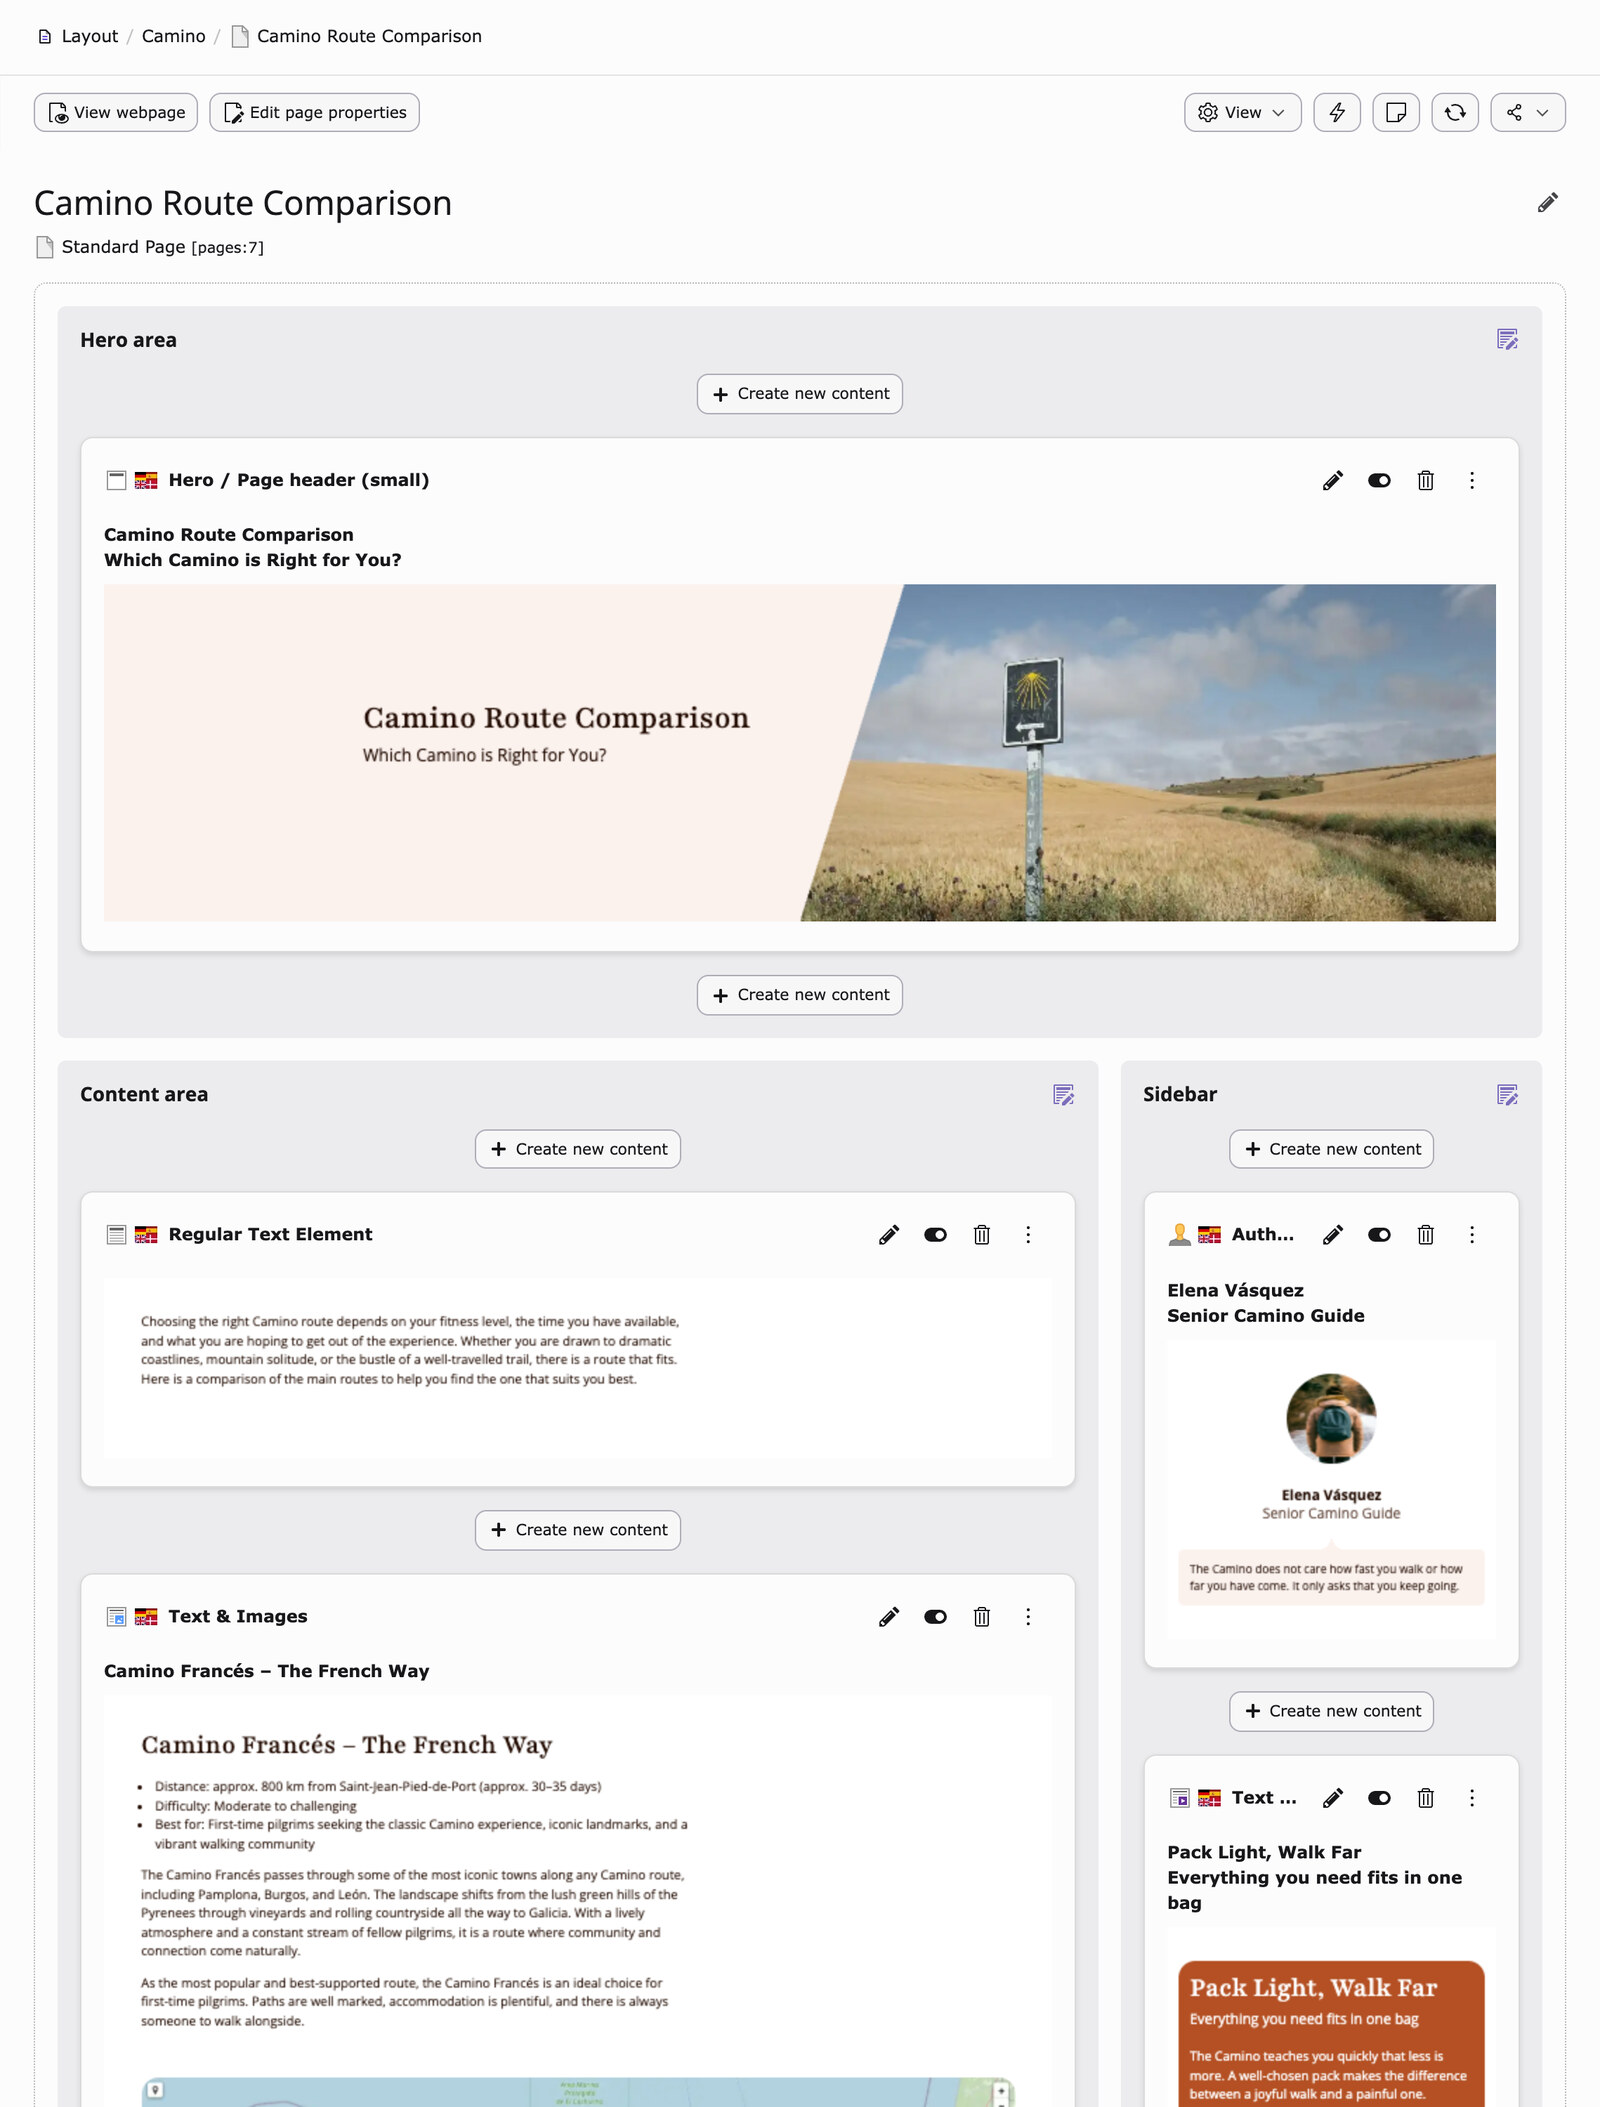Create new content below the Hero element
Viewport: 1600px width, 2107px height.
[x=800, y=995]
